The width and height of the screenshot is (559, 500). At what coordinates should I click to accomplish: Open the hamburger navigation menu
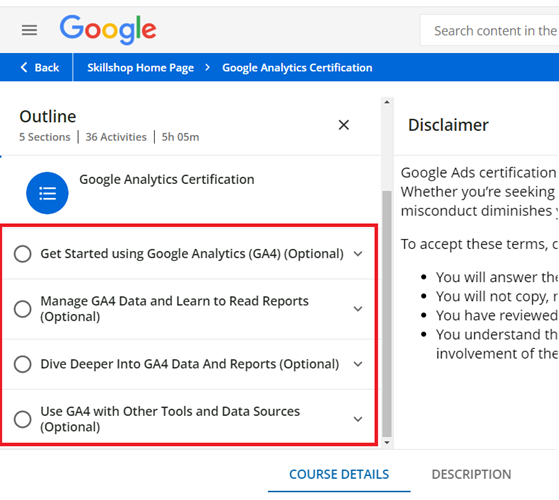pyautogui.click(x=29, y=30)
